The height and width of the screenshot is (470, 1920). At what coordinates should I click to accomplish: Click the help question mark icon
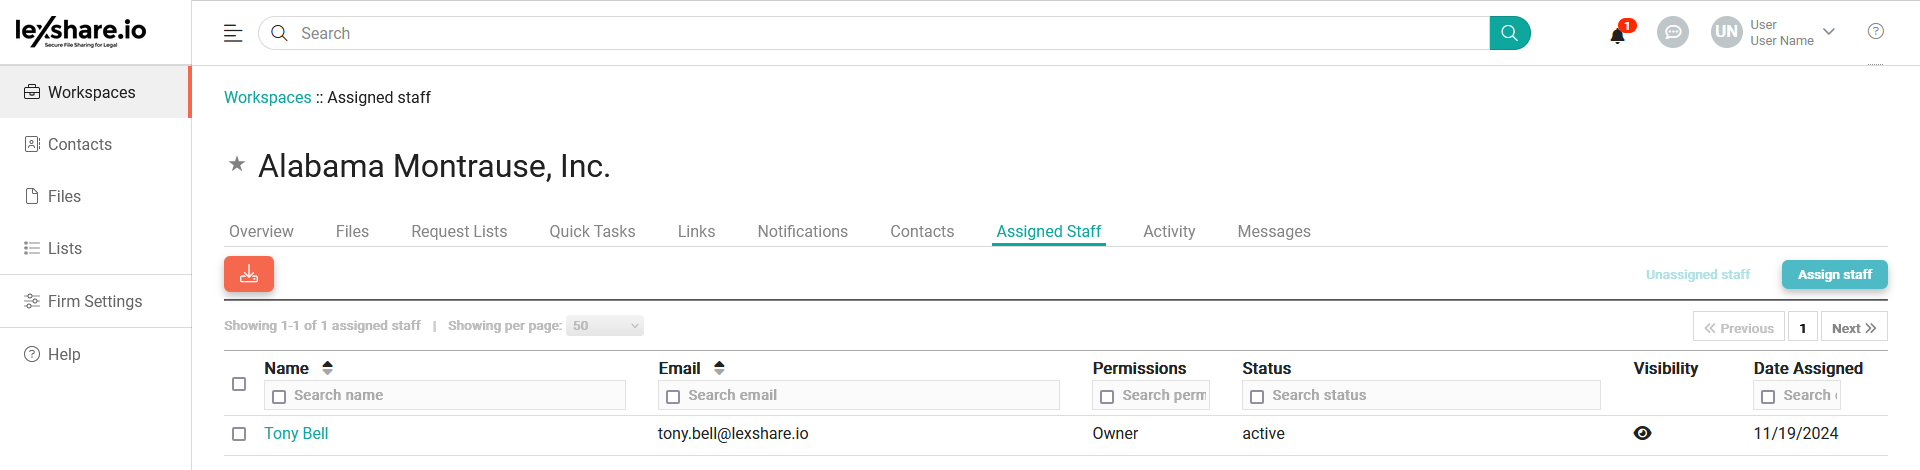click(1875, 32)
